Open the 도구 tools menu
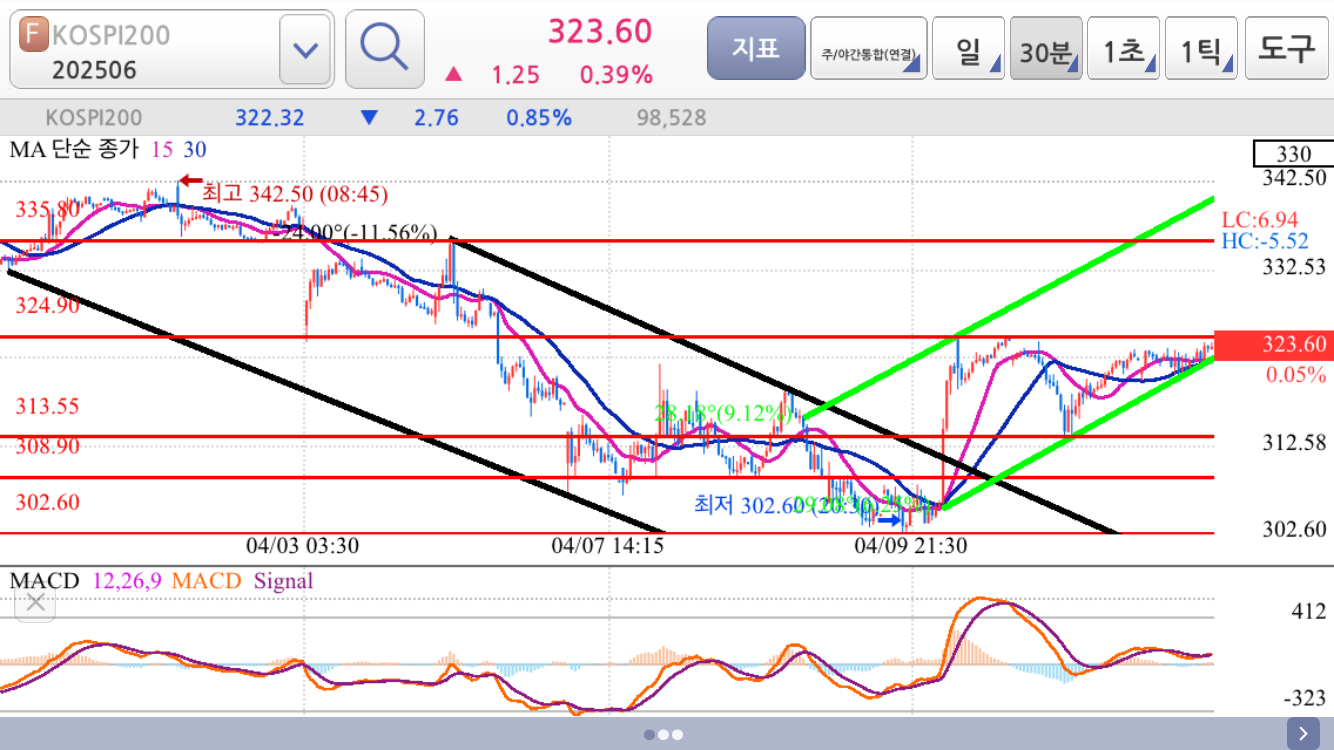This screenshot has height=750, width=1334. [x=1286, y=48]
